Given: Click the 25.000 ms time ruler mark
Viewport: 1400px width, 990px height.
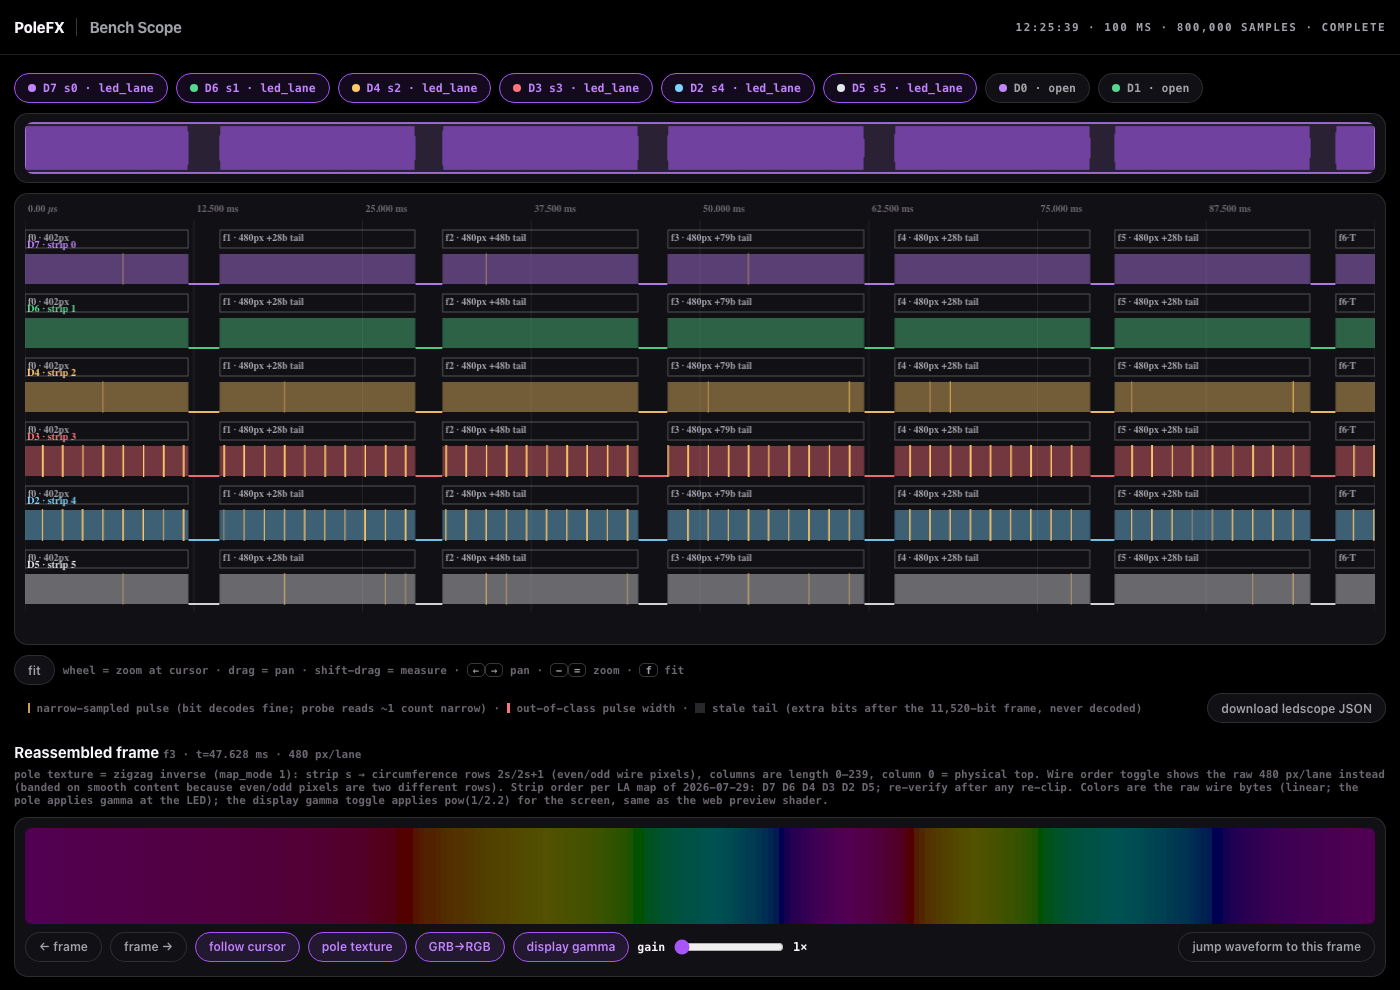Looking at the screenshot, I should click(386, 209).
